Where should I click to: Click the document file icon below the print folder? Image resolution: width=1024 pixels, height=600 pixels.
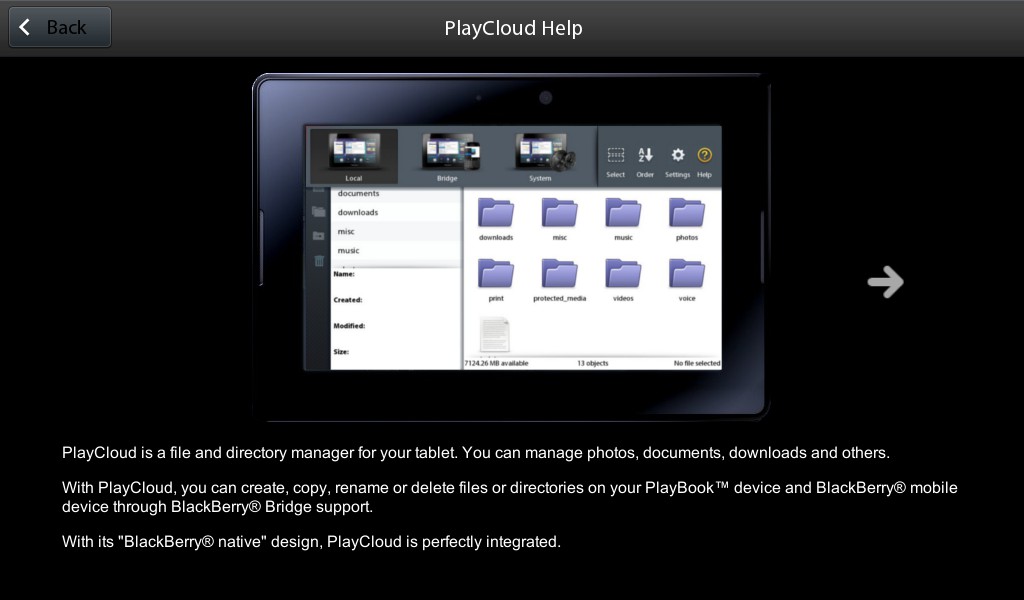(494, 335)
